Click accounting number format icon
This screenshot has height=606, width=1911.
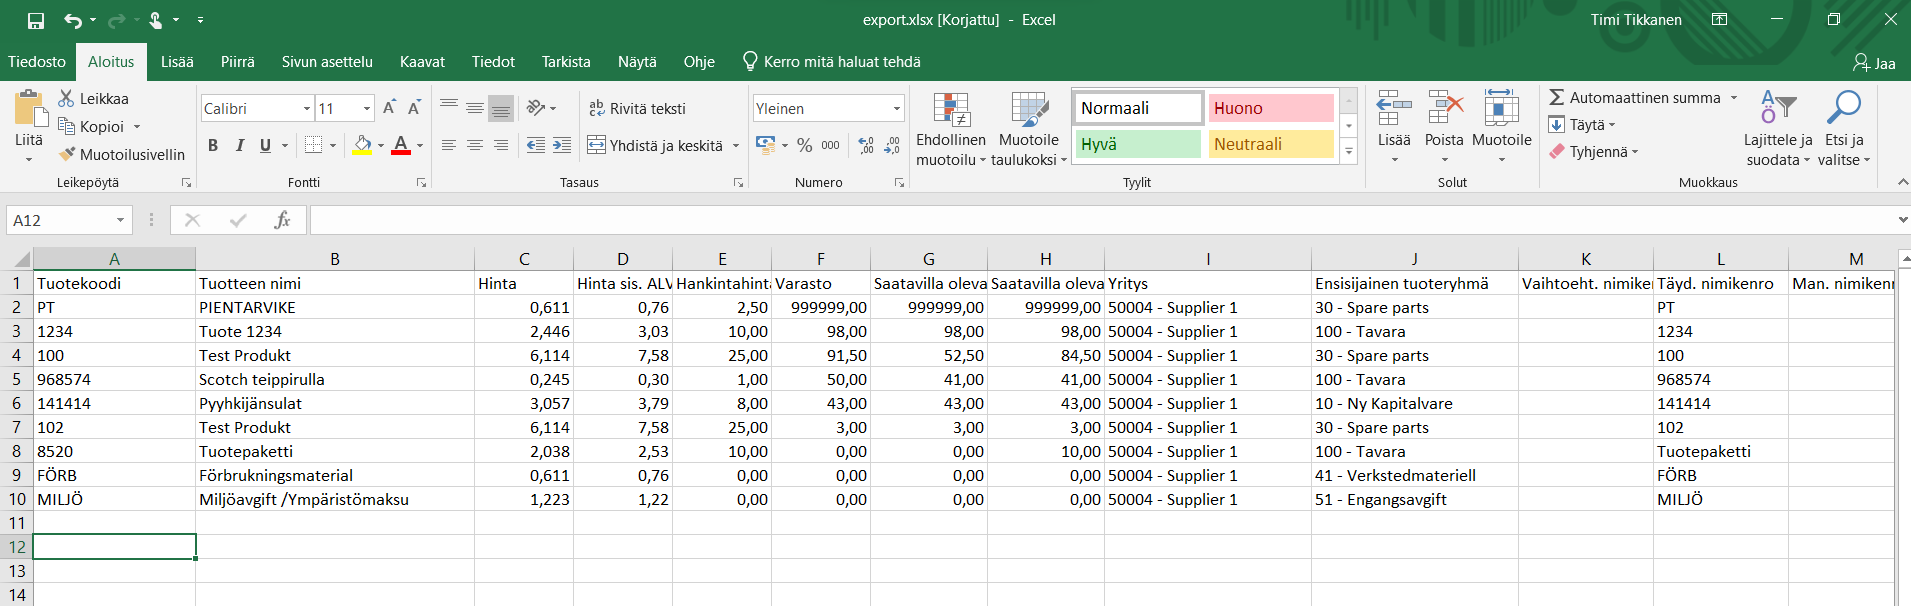(766, 145)
